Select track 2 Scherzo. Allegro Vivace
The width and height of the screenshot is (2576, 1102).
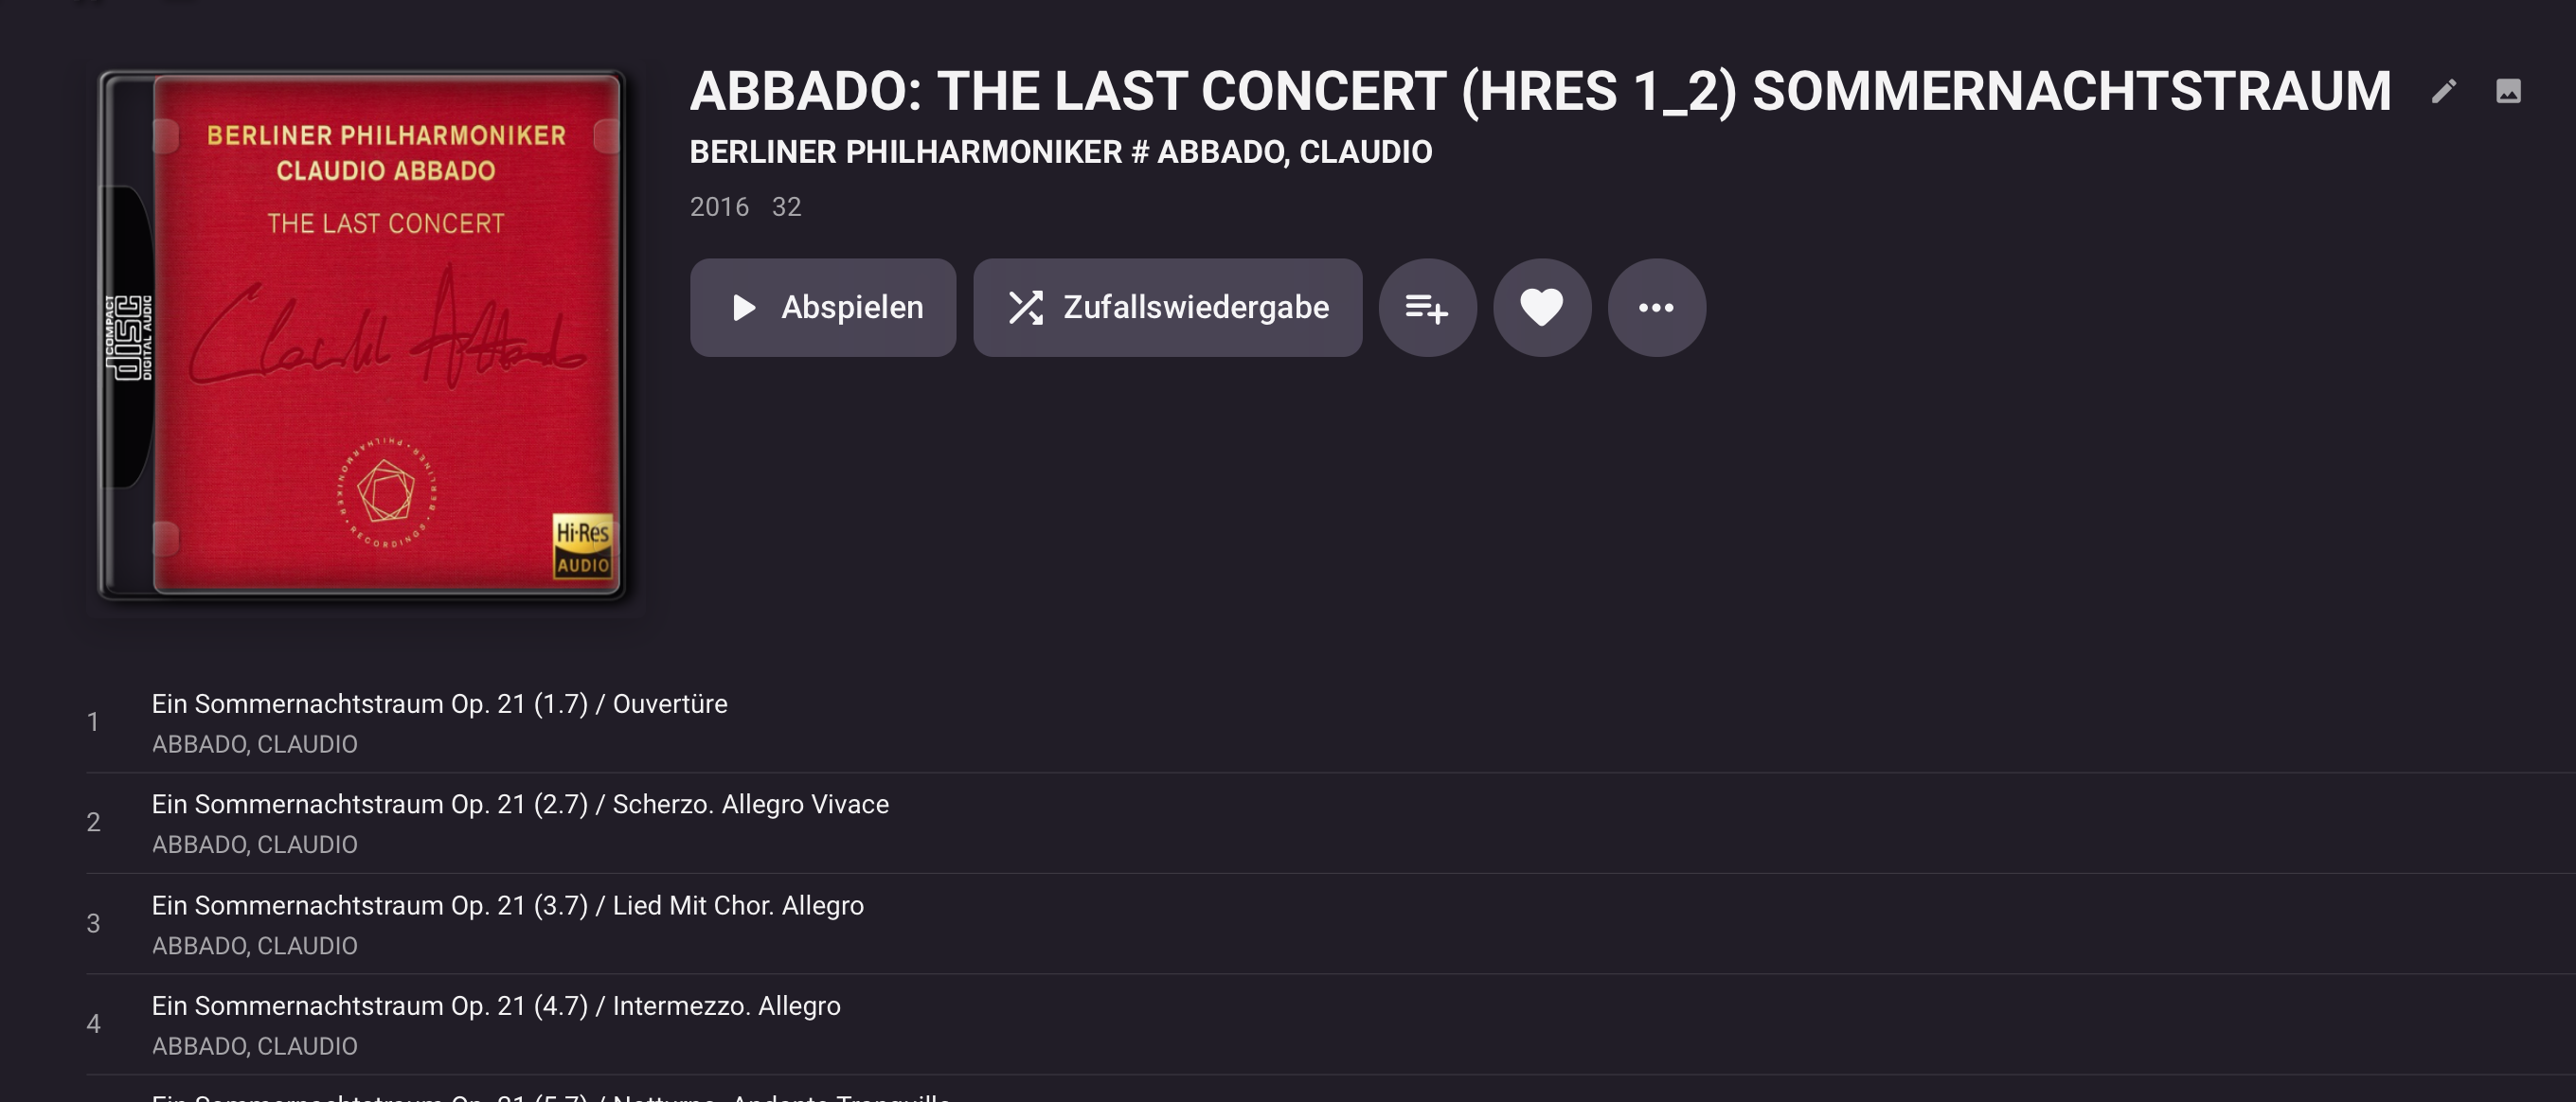tap(520, 805)
